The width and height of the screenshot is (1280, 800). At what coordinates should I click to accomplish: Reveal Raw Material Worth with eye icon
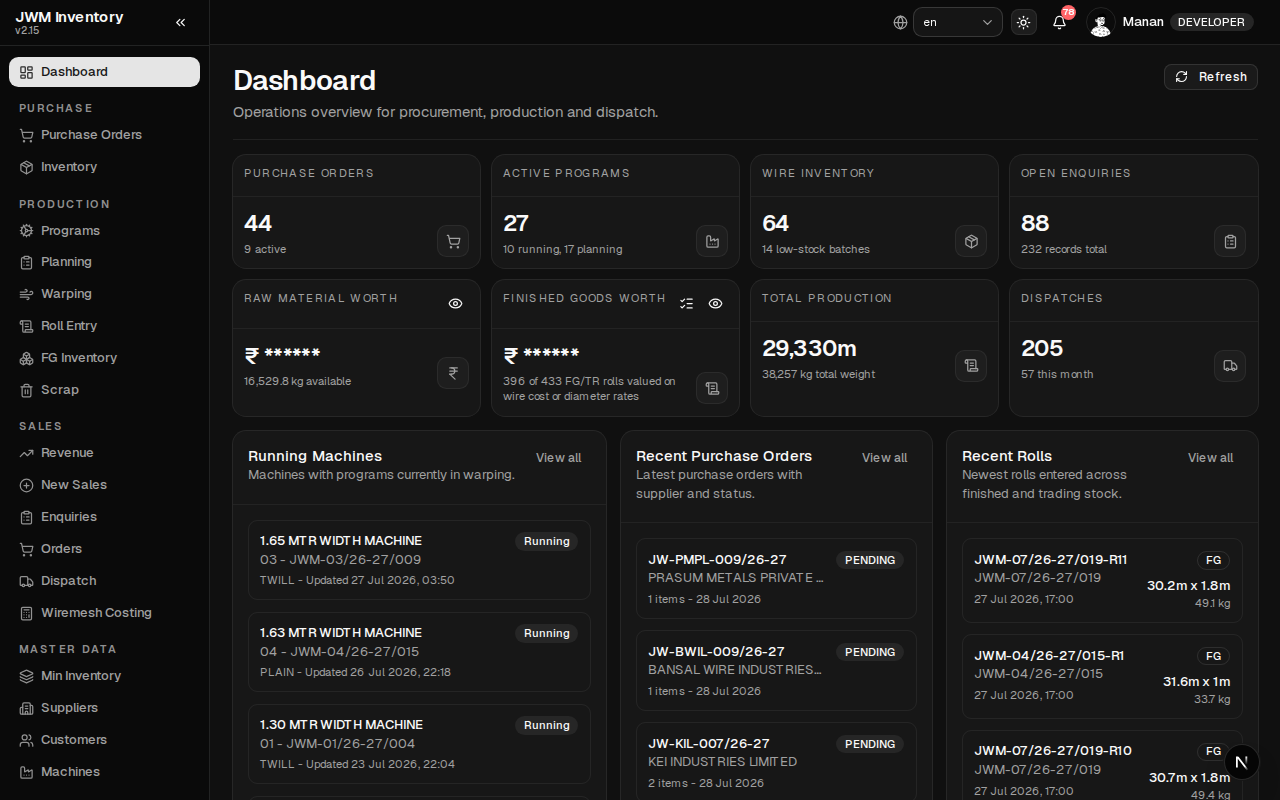455,303
